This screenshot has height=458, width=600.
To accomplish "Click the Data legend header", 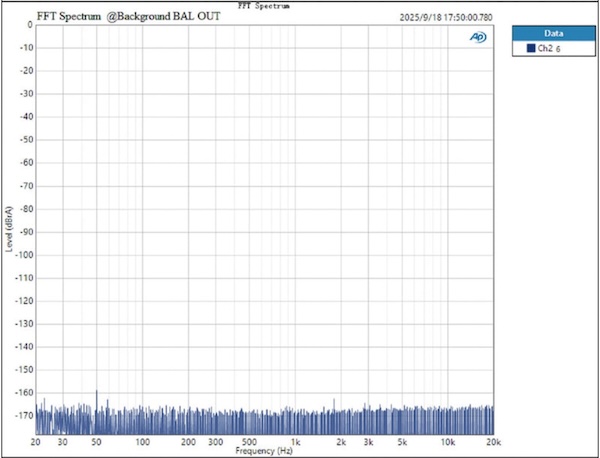I will point(554,33).
